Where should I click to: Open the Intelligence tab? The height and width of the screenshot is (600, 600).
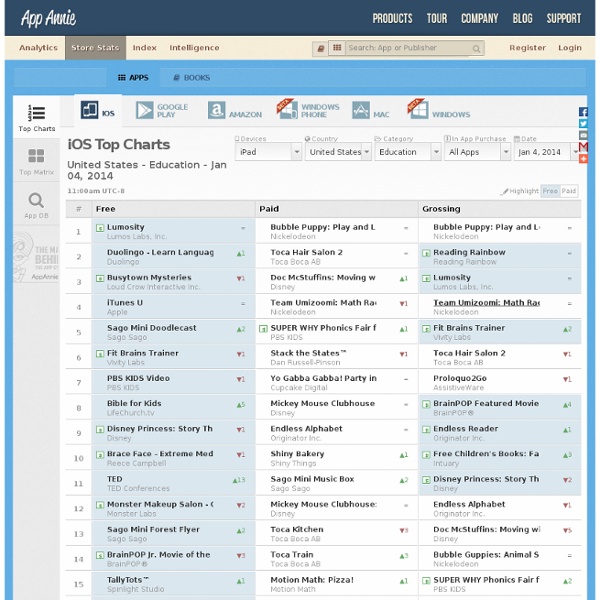pos(194,48)
